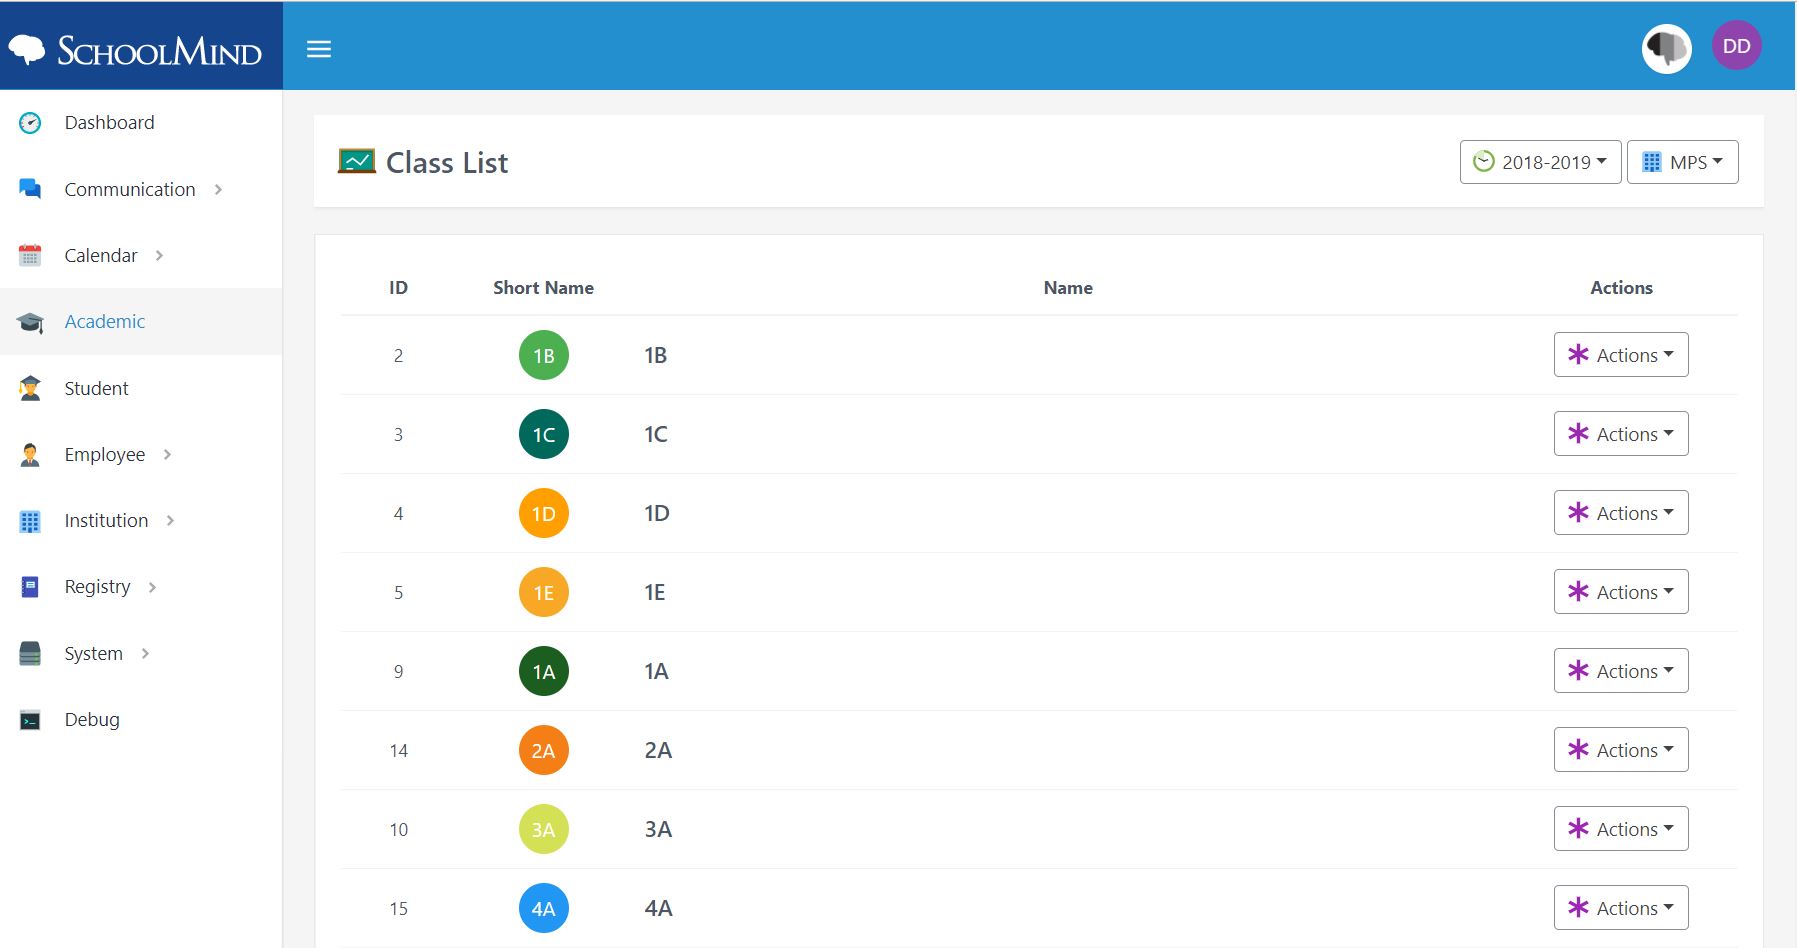Open the Calendar menu item

[x=141, y=255]
